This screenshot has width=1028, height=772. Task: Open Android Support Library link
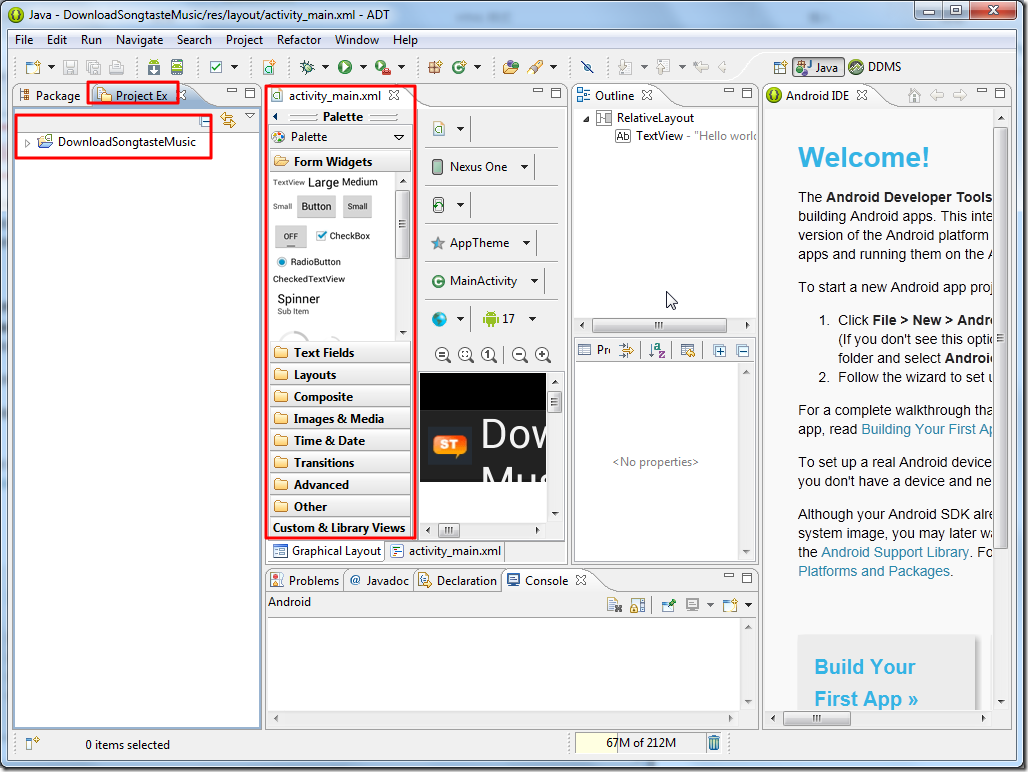895,552
